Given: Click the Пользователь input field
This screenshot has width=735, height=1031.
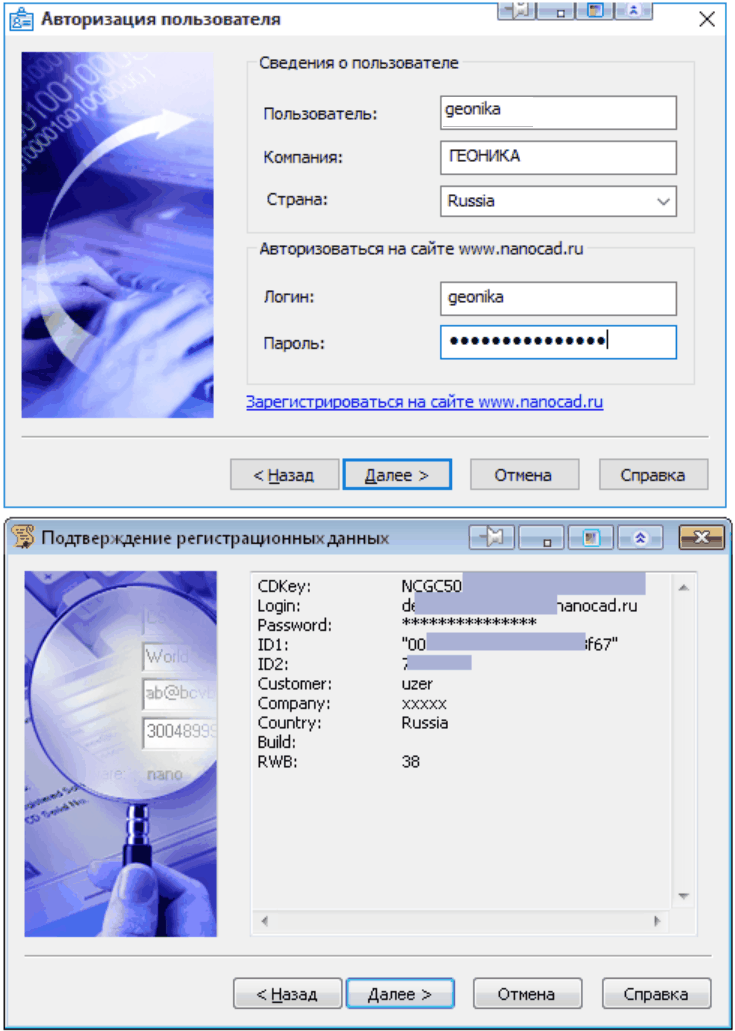Looking at the screenshot, I should 558,112.
